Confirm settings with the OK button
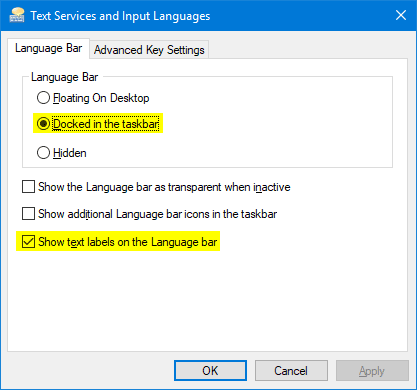 pos(210,370)
